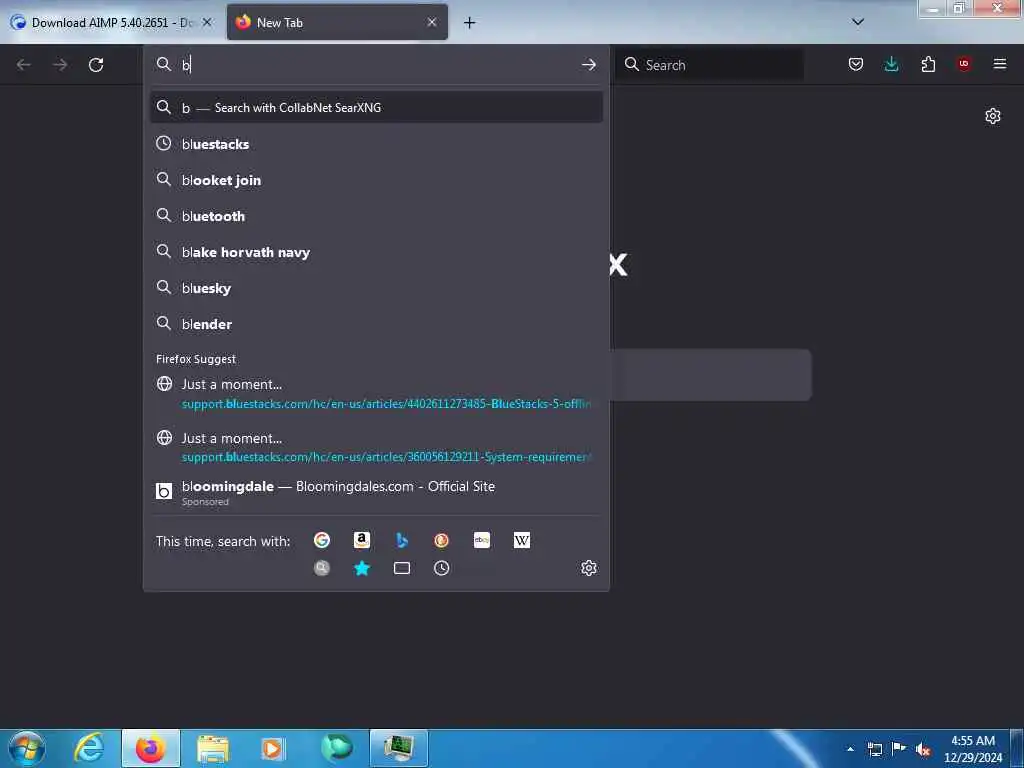Search this time with Amazon
Viewport: 1024px width, 768px height.
tap(362, 540)
